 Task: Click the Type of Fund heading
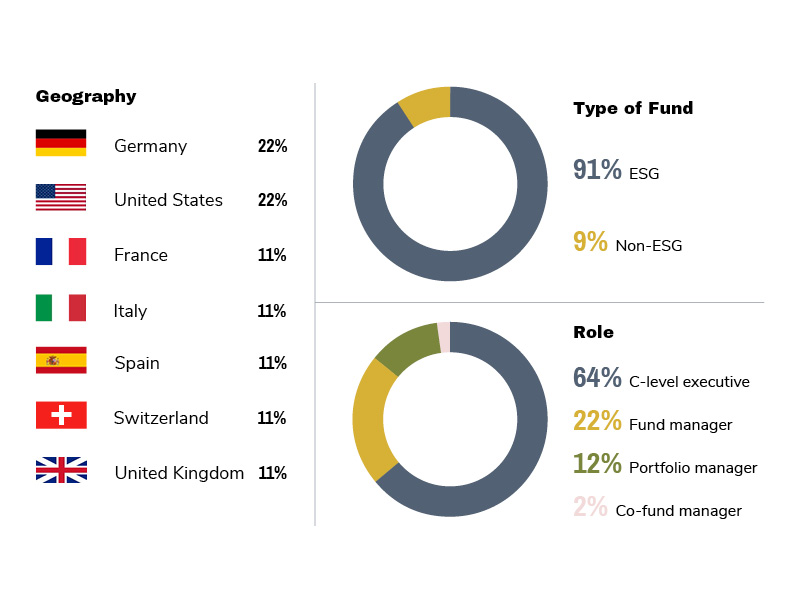[x=633, y=108]
